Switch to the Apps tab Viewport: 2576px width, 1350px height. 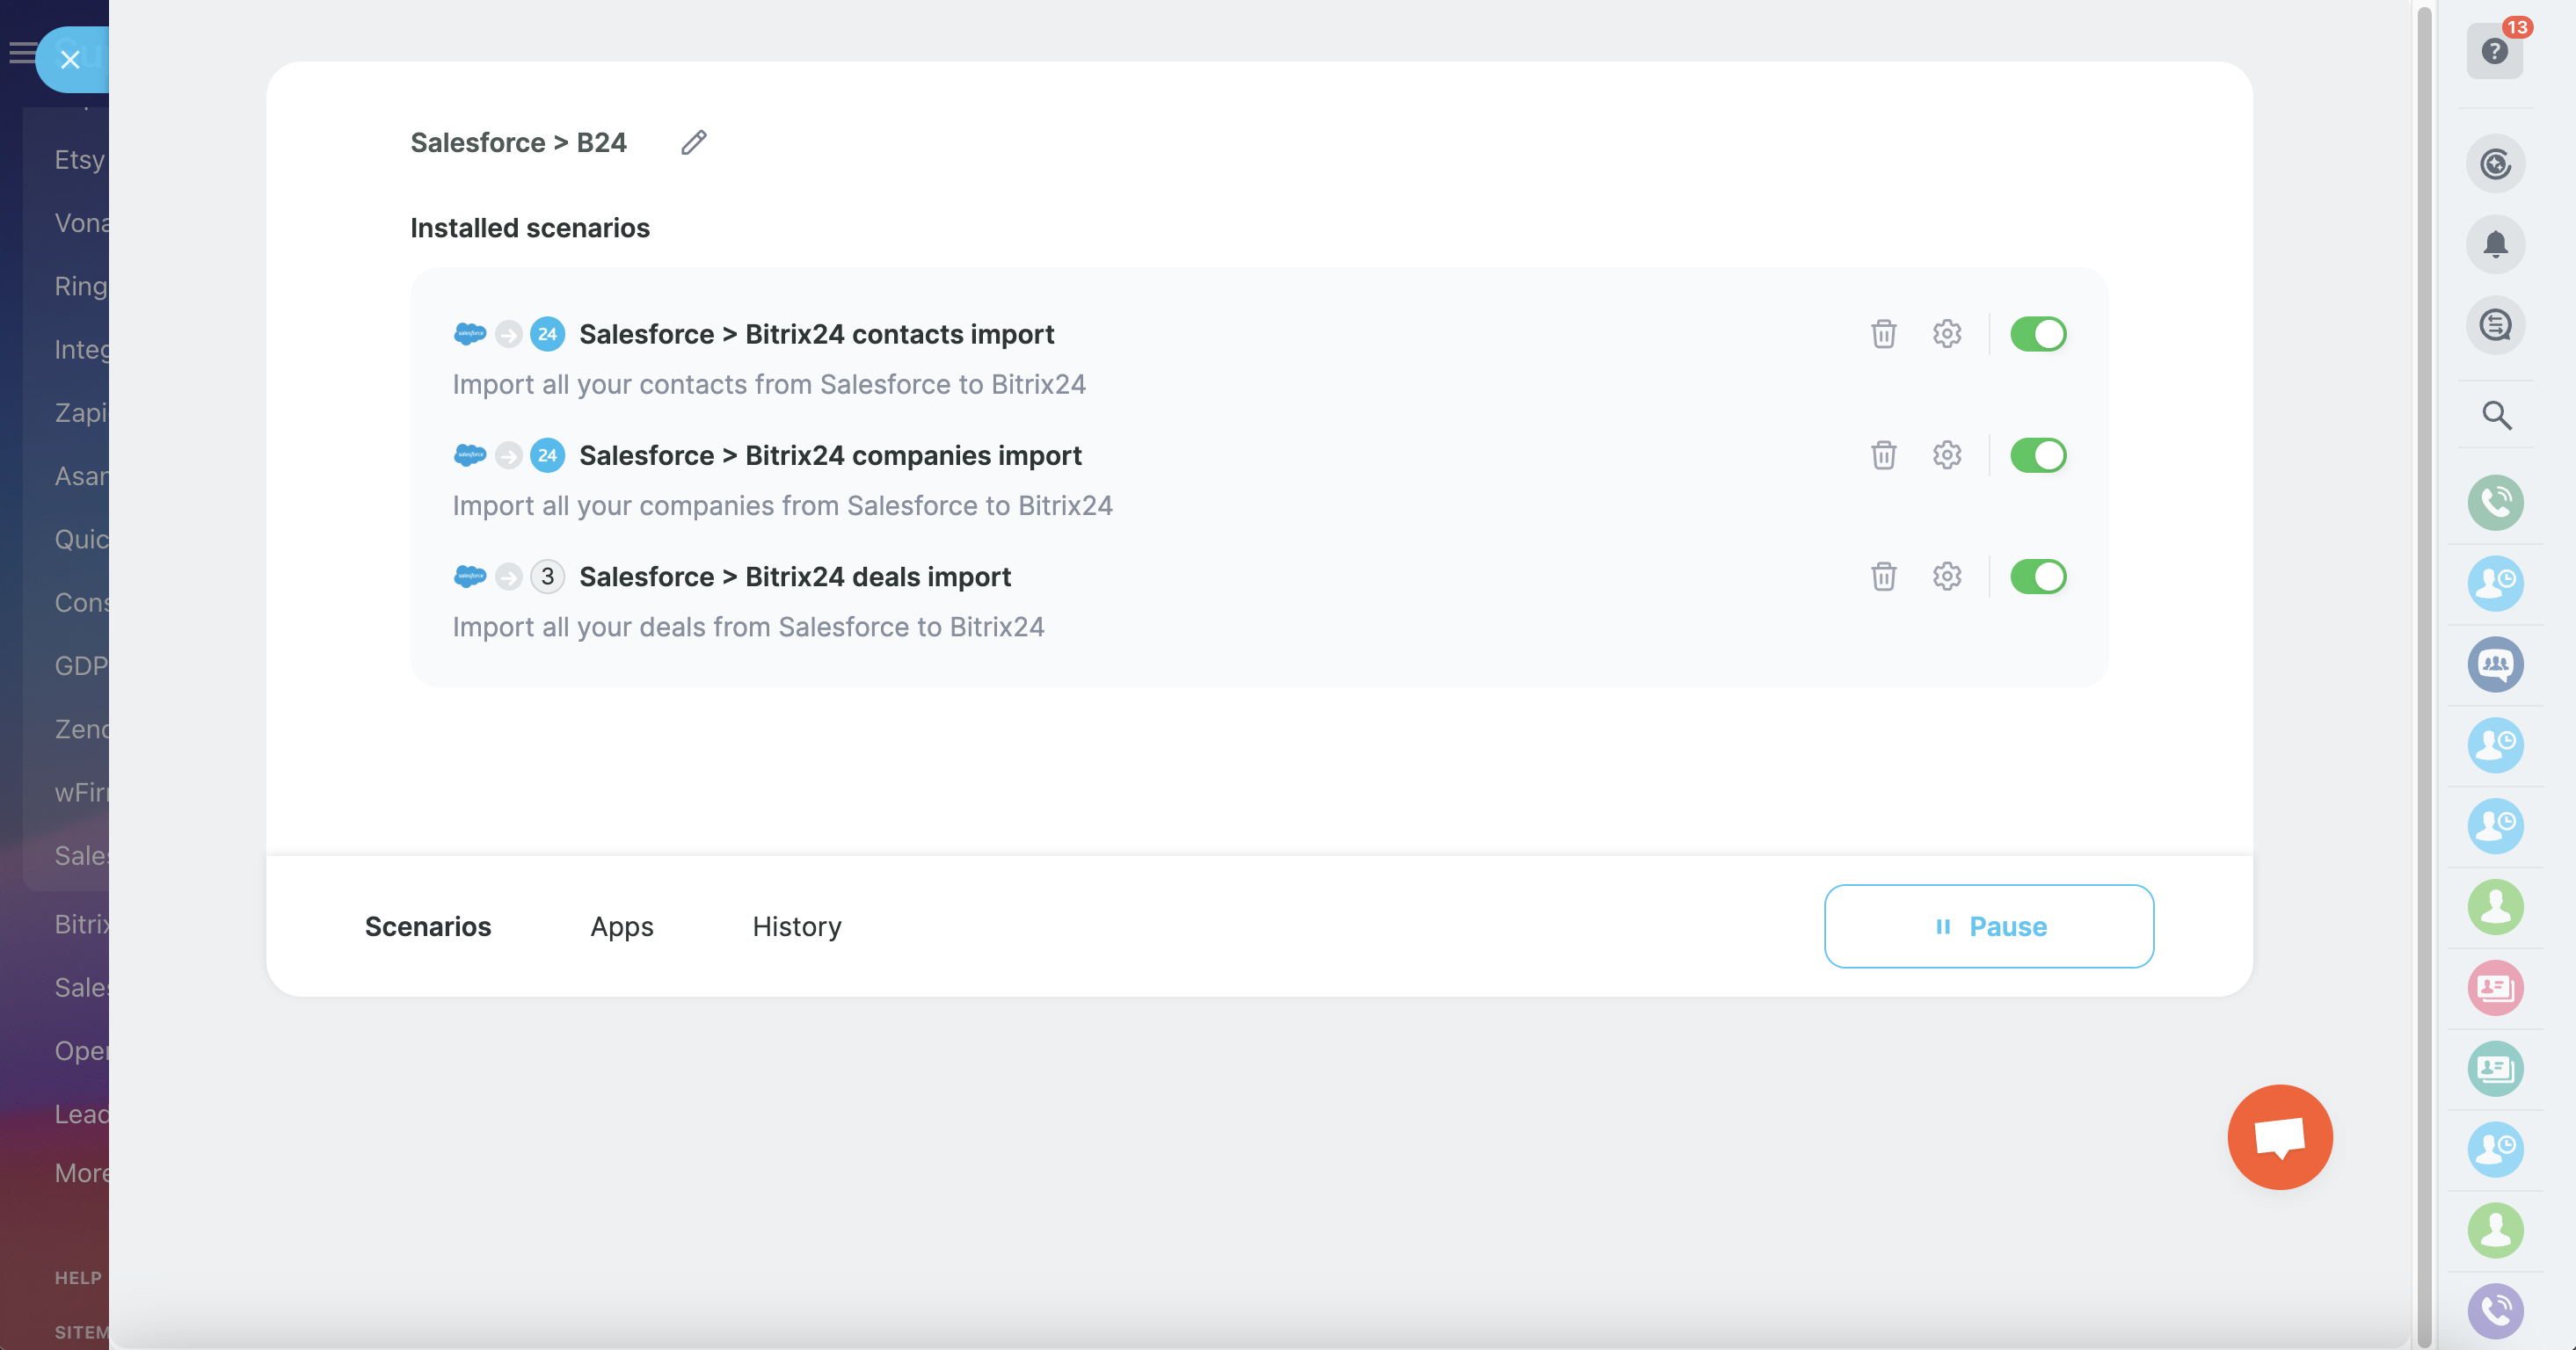tap(621, 926)
